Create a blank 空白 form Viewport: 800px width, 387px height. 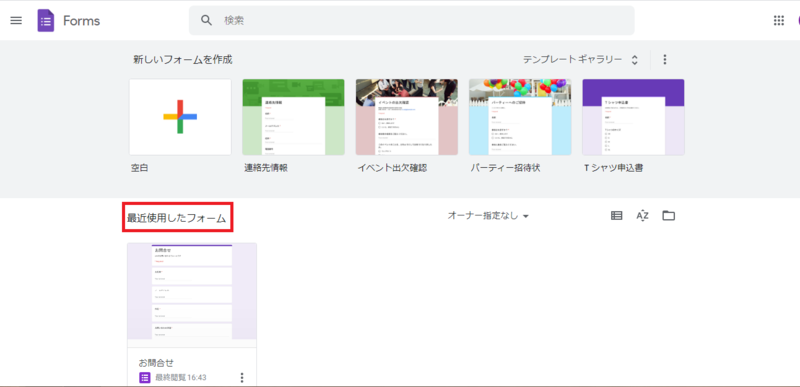click(180, 117)
